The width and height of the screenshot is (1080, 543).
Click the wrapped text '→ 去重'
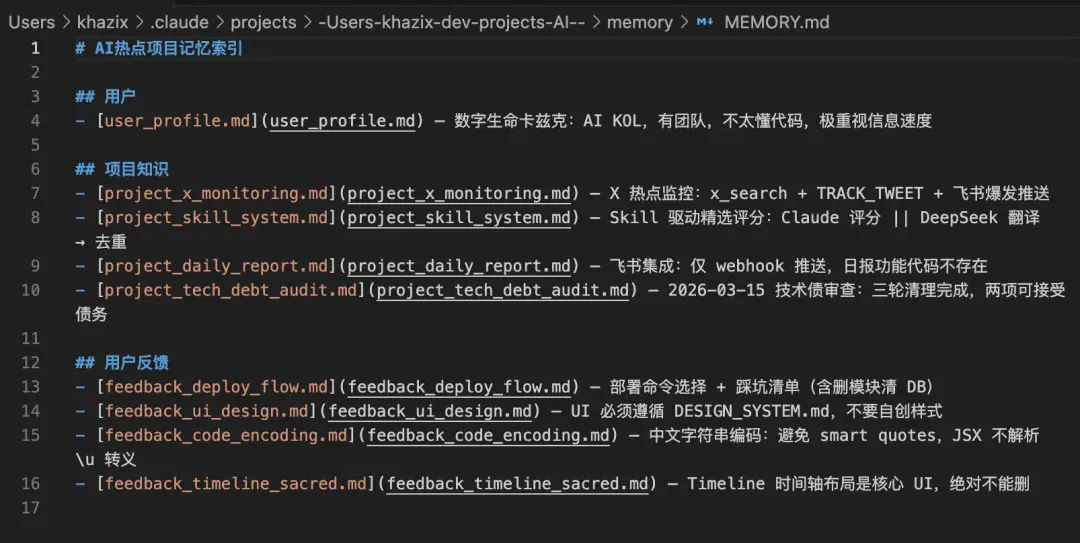101,242
